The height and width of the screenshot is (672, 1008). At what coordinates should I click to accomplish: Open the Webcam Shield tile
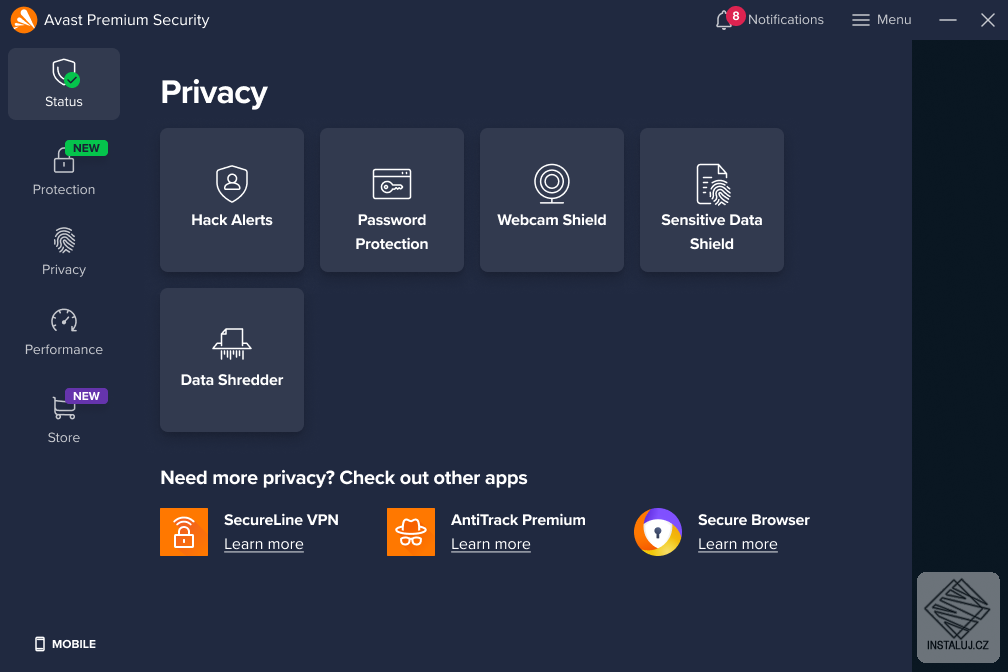552,200
